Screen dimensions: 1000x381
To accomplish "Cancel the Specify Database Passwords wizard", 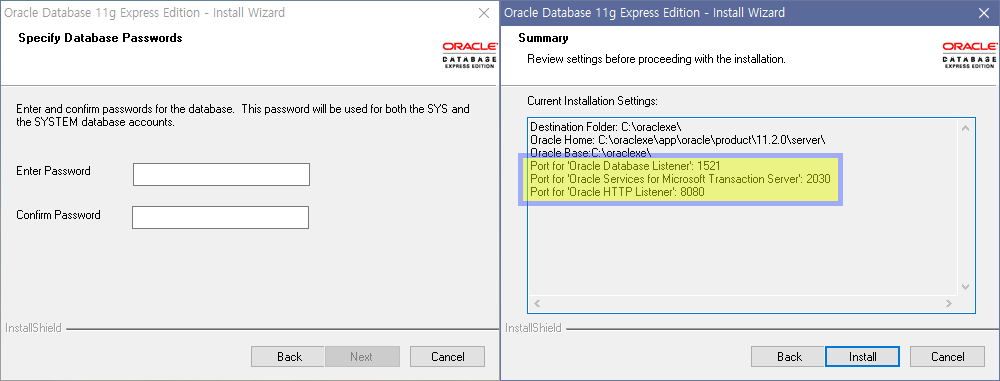I will [447, 357].
